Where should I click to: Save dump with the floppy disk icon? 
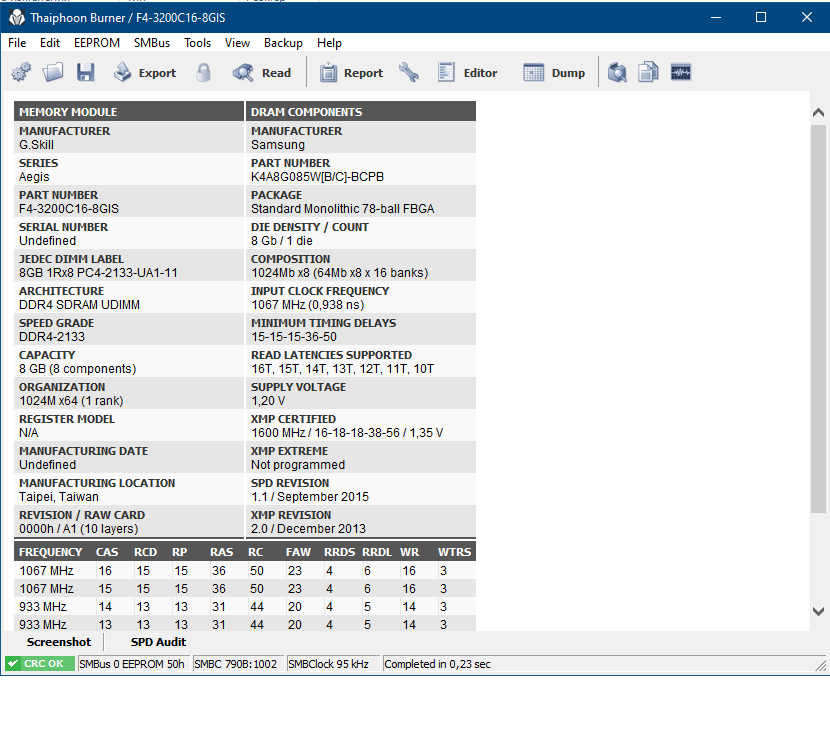pos(85,73)
